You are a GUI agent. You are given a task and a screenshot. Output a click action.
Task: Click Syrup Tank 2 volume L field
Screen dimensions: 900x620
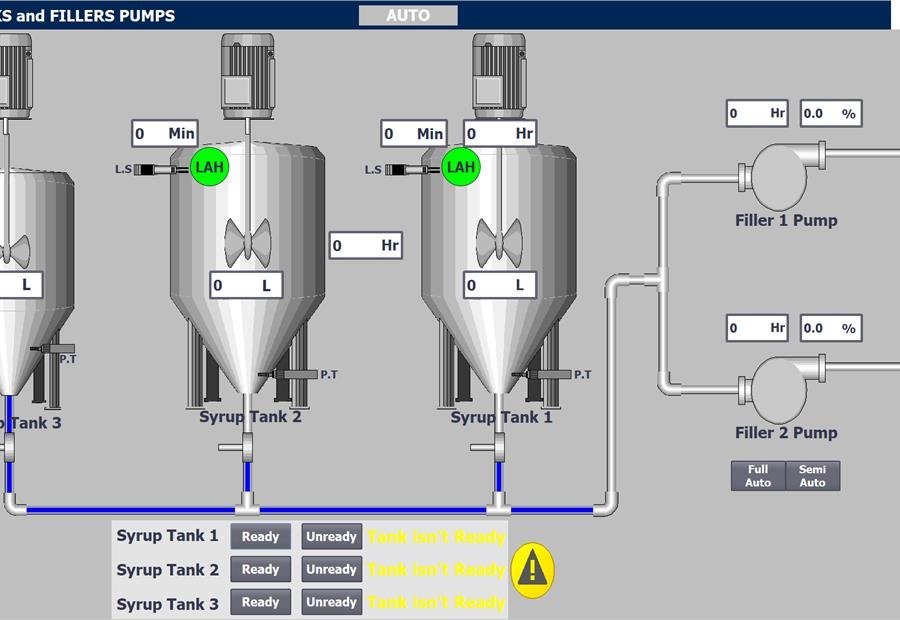[246, 285]
